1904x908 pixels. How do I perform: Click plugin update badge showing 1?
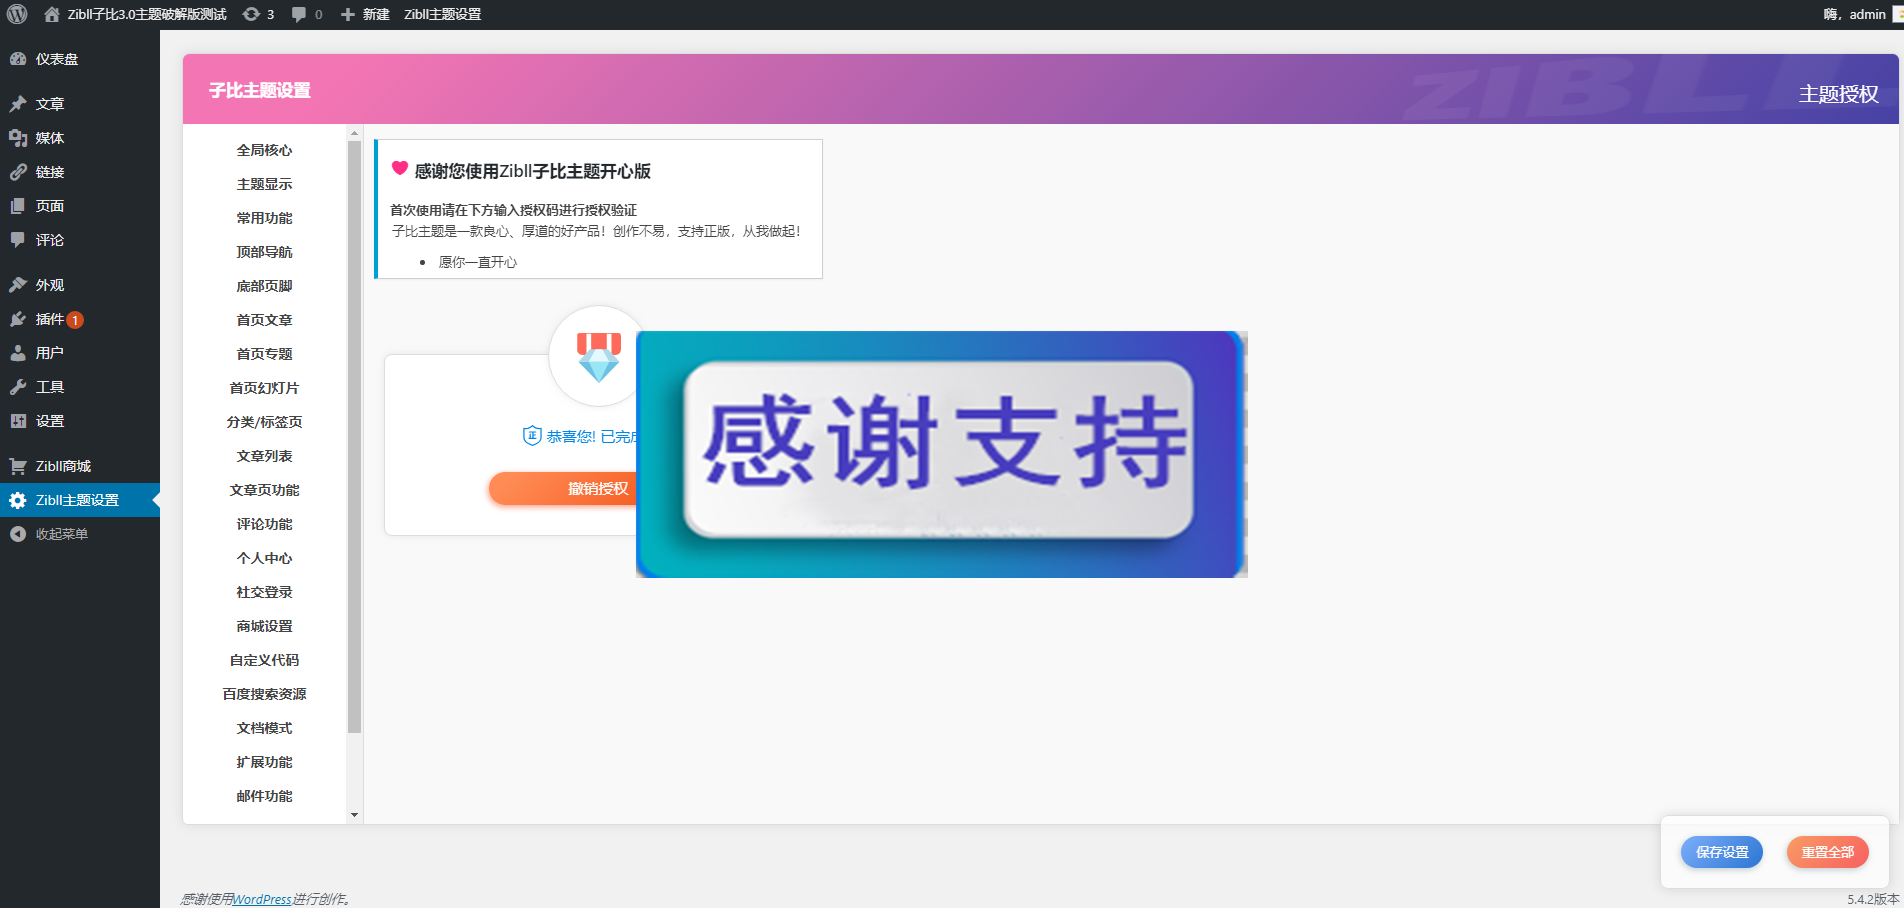pos(75,320)
